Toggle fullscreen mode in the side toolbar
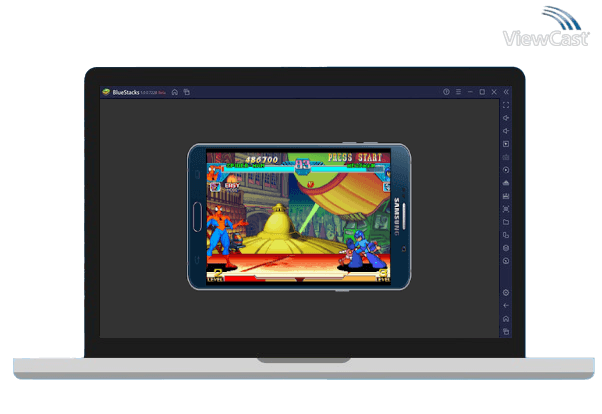This screenshot has height=414, width=602. coord(506,105)
